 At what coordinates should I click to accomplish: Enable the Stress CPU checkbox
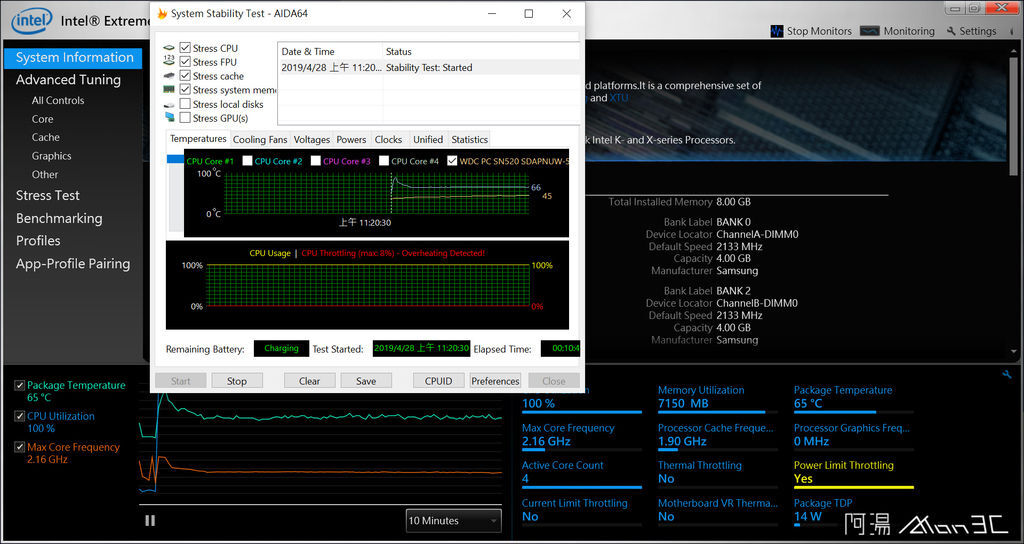click(185, 48)
